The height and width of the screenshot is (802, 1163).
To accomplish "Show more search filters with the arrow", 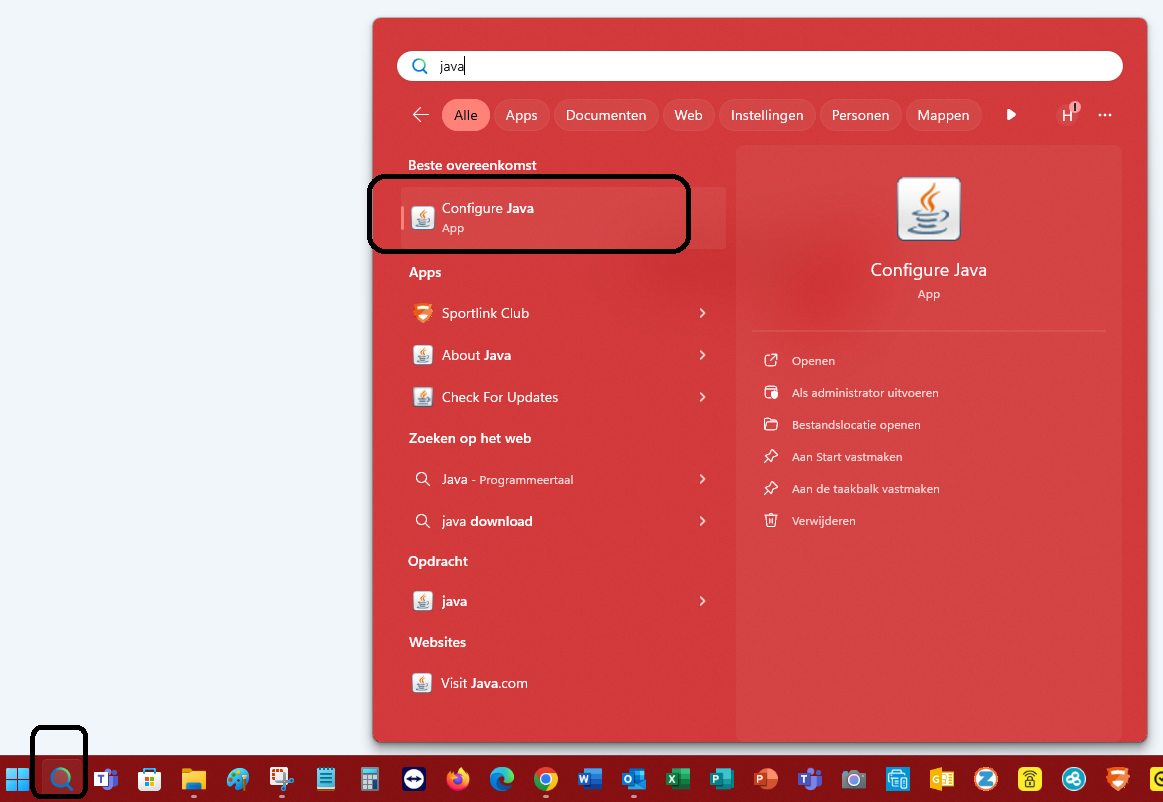I will click(x=1011, y=115).
